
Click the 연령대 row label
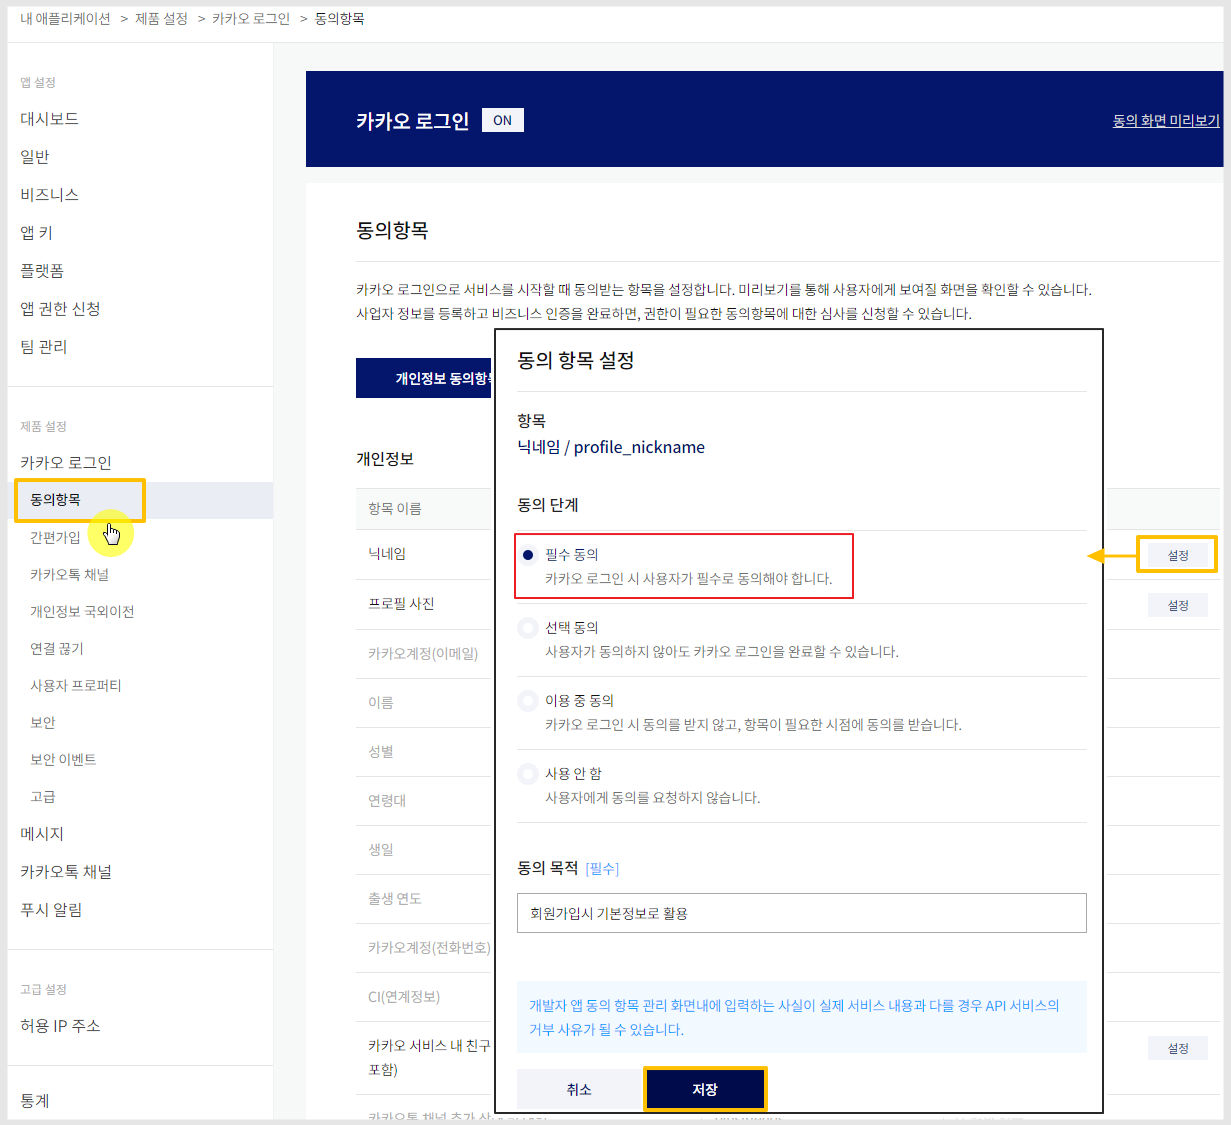(387, 801)
